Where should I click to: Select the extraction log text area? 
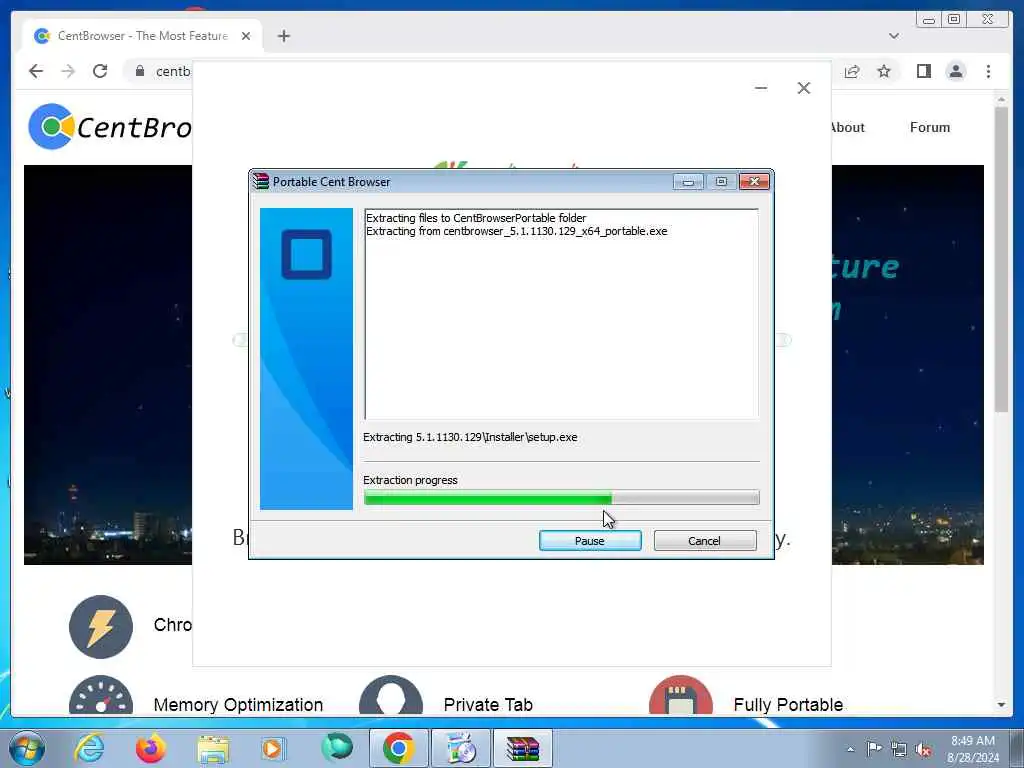point(562,314)
